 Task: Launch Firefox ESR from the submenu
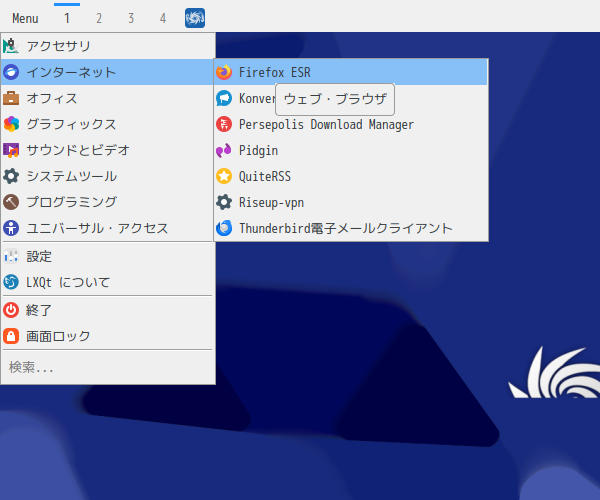pyautogui.click(x=351, y=72)
